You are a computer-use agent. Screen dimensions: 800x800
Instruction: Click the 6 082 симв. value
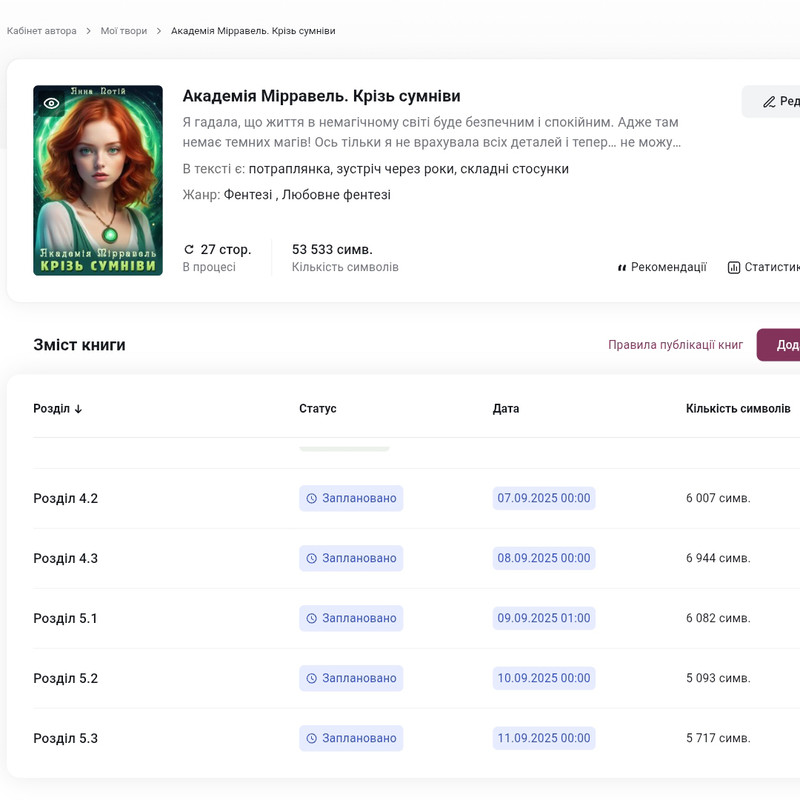(x=718, y=618)
